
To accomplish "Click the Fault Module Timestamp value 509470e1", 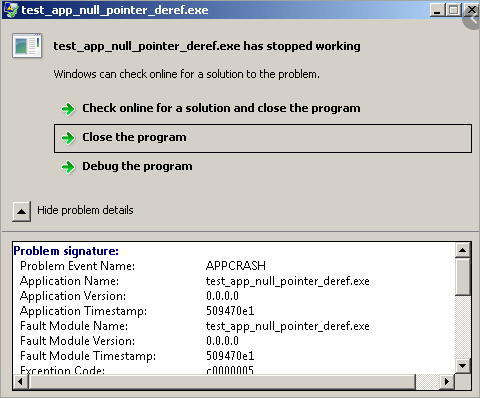I will (230, 356).
